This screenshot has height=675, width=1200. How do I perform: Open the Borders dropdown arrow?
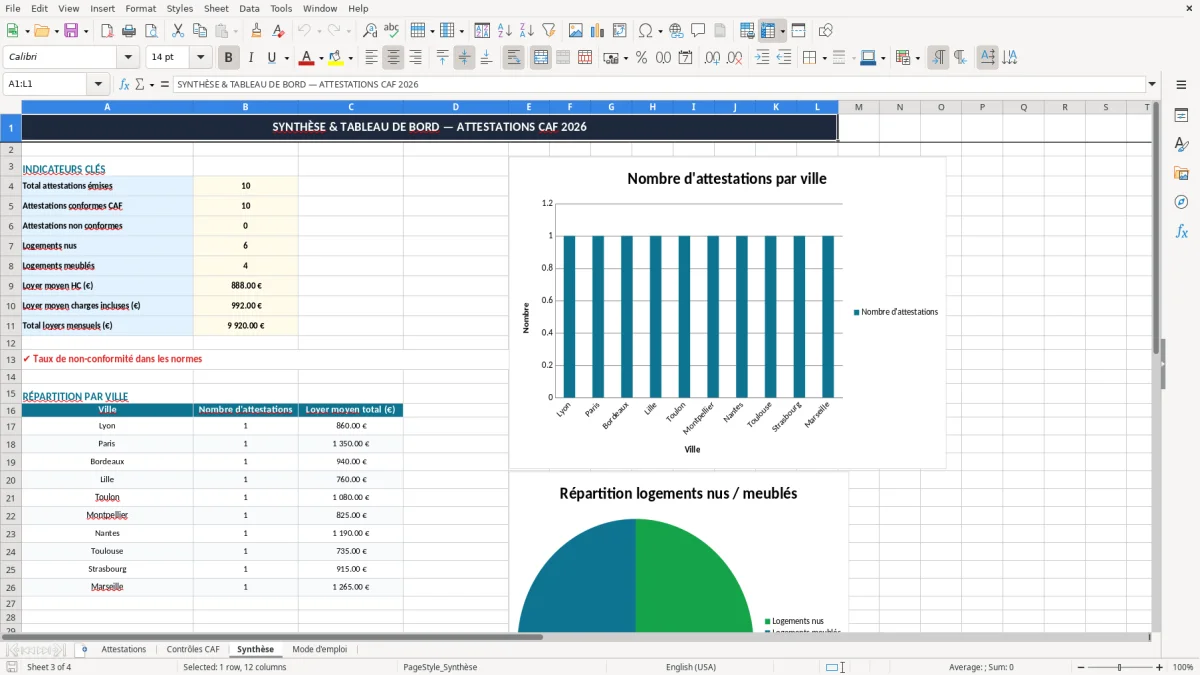pyautogui.click(x=824, y=58)
